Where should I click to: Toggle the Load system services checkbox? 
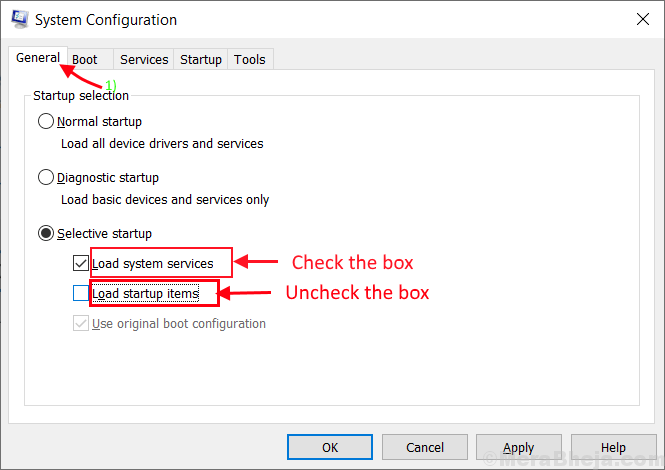coord(81,263)
